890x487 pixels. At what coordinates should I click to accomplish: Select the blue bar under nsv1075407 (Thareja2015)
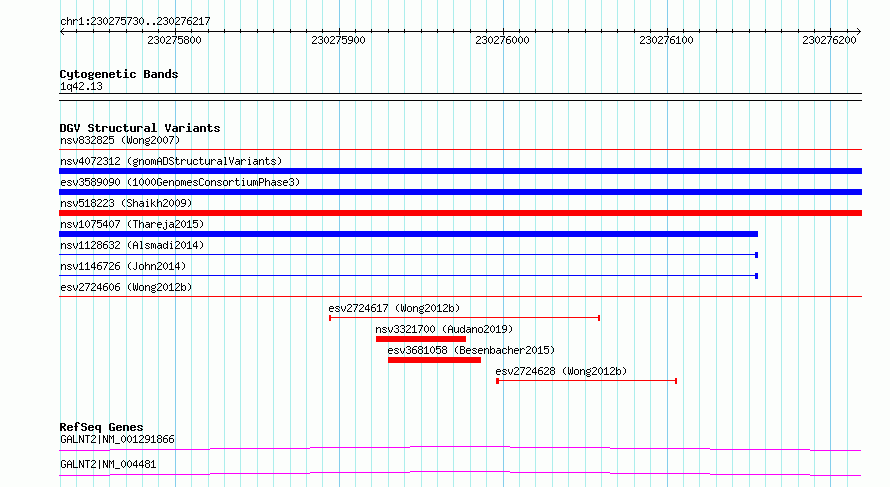pos(409,234)
